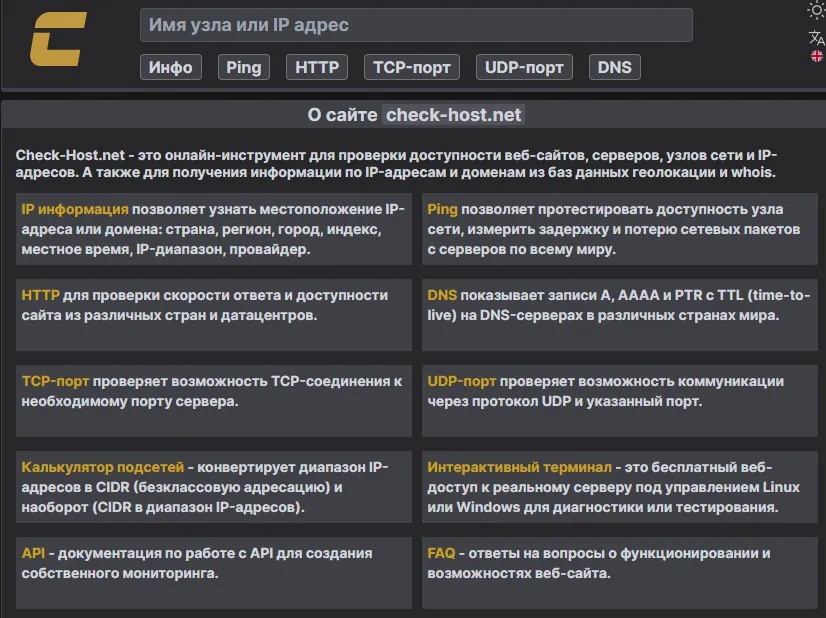Viewport: 826px width, 618px height.
Task: Launch the Интерактивный терминал link
Action: (x=519, y=467)
